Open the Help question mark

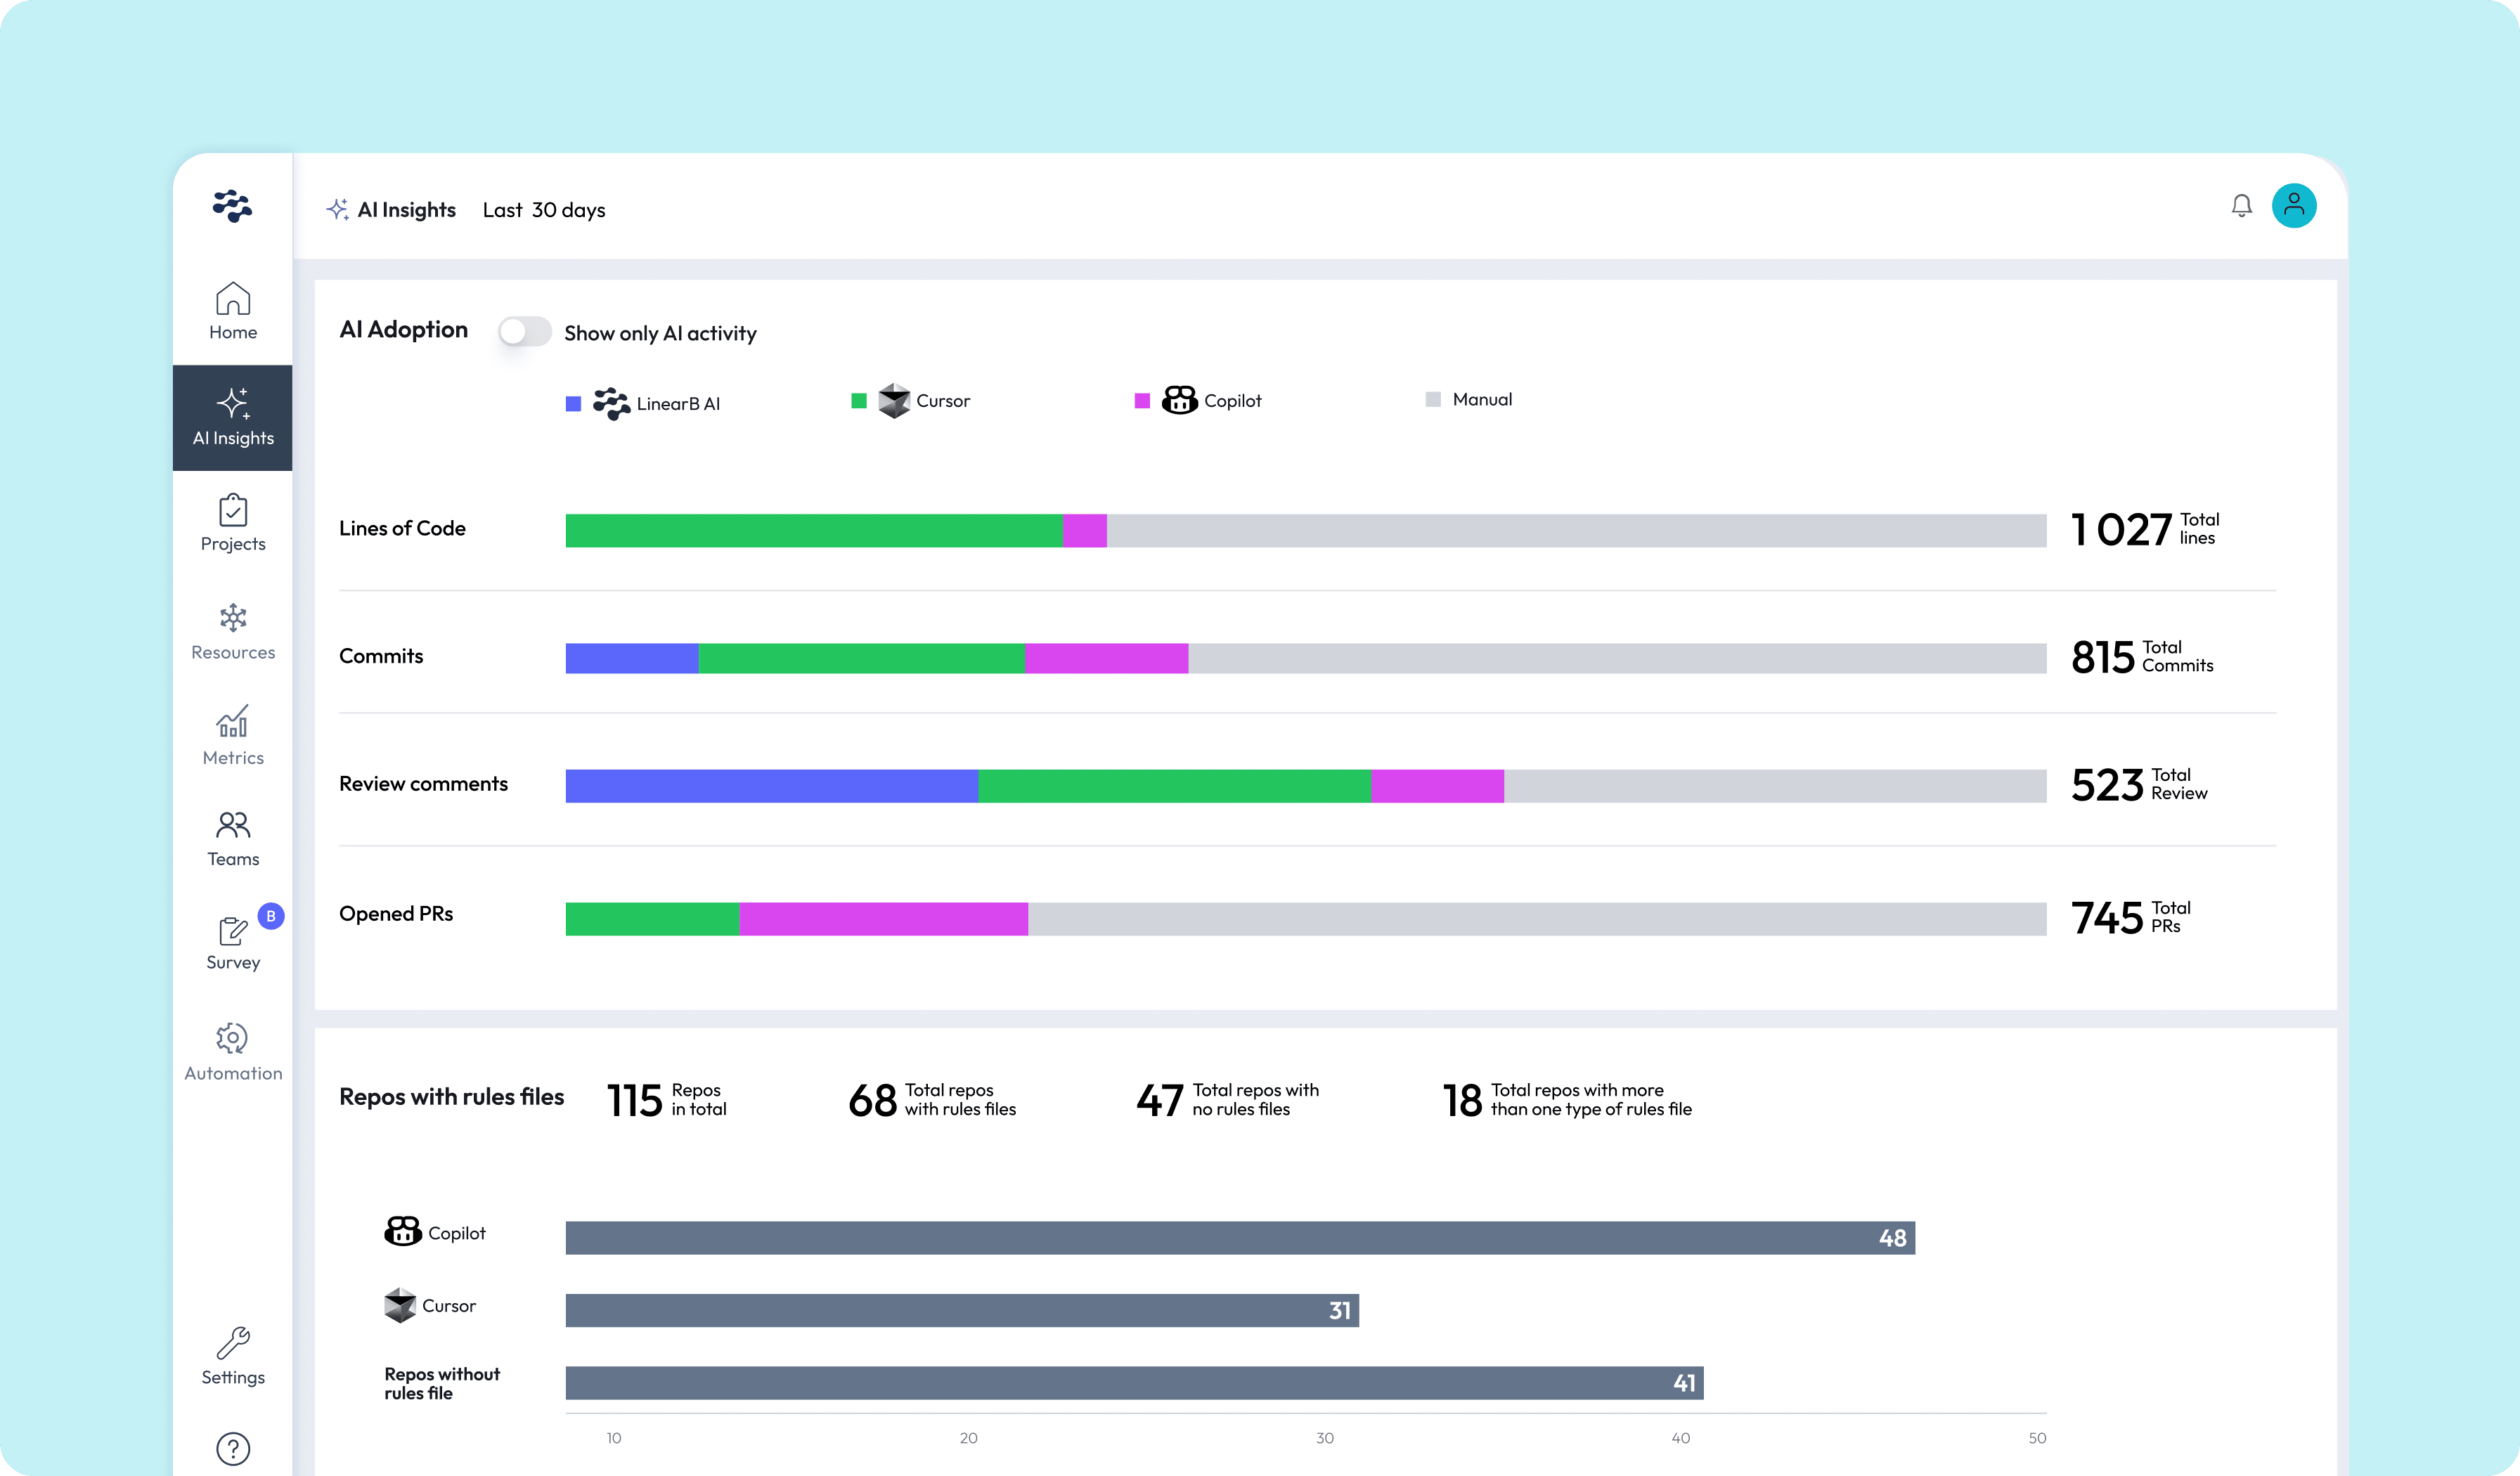click(x=232, y=1448)
